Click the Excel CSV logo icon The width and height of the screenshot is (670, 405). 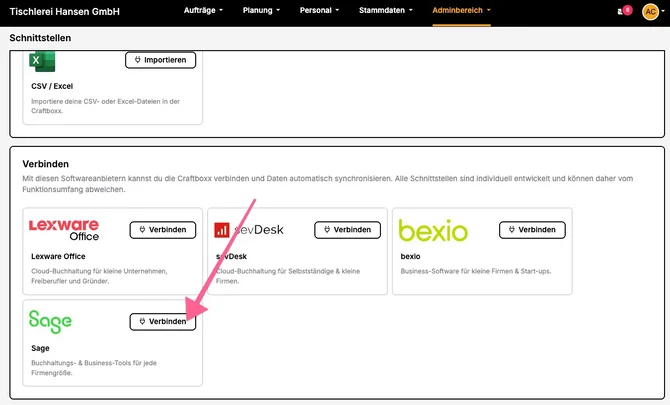42,62
